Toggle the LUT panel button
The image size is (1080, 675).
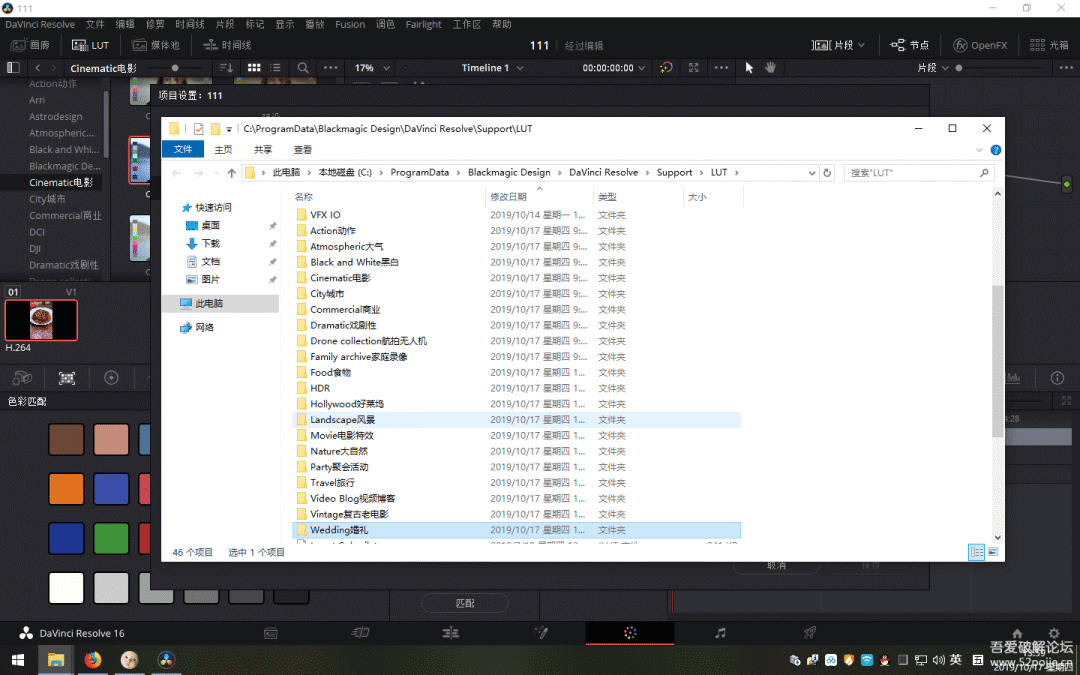tap(91, 45)
